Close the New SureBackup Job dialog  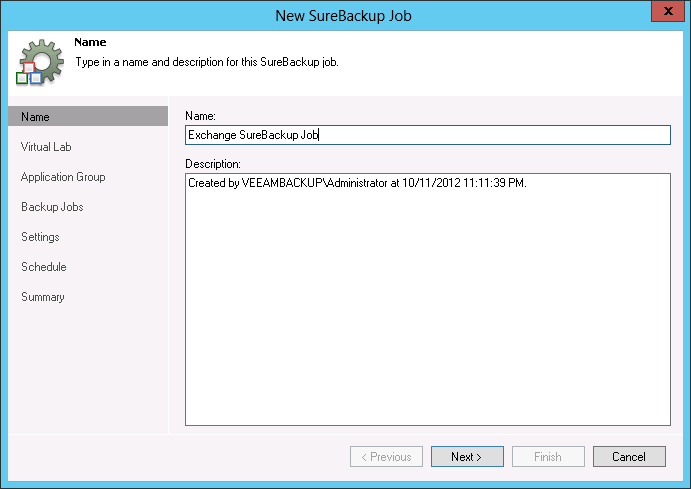pyautogui.click(x=668, y=11)
